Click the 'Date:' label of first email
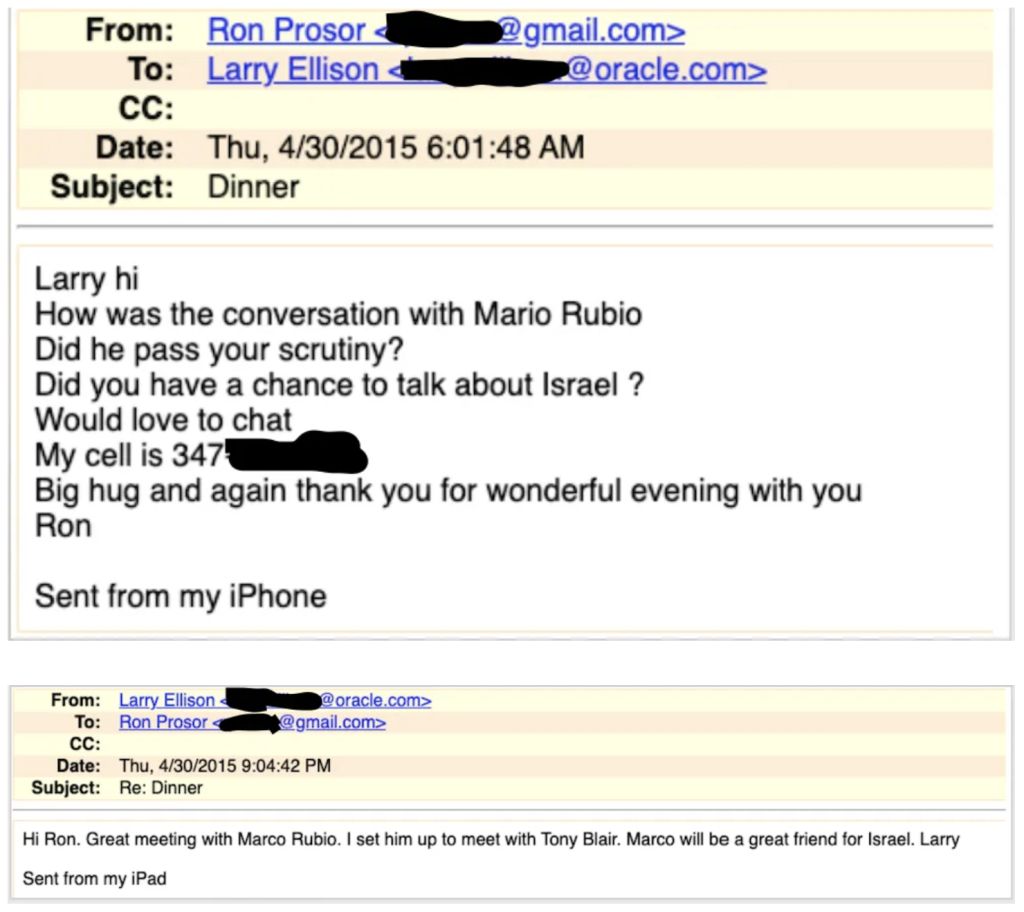Image resolution: width=1024 pixels, height=912 pixels. coord(135,148)
